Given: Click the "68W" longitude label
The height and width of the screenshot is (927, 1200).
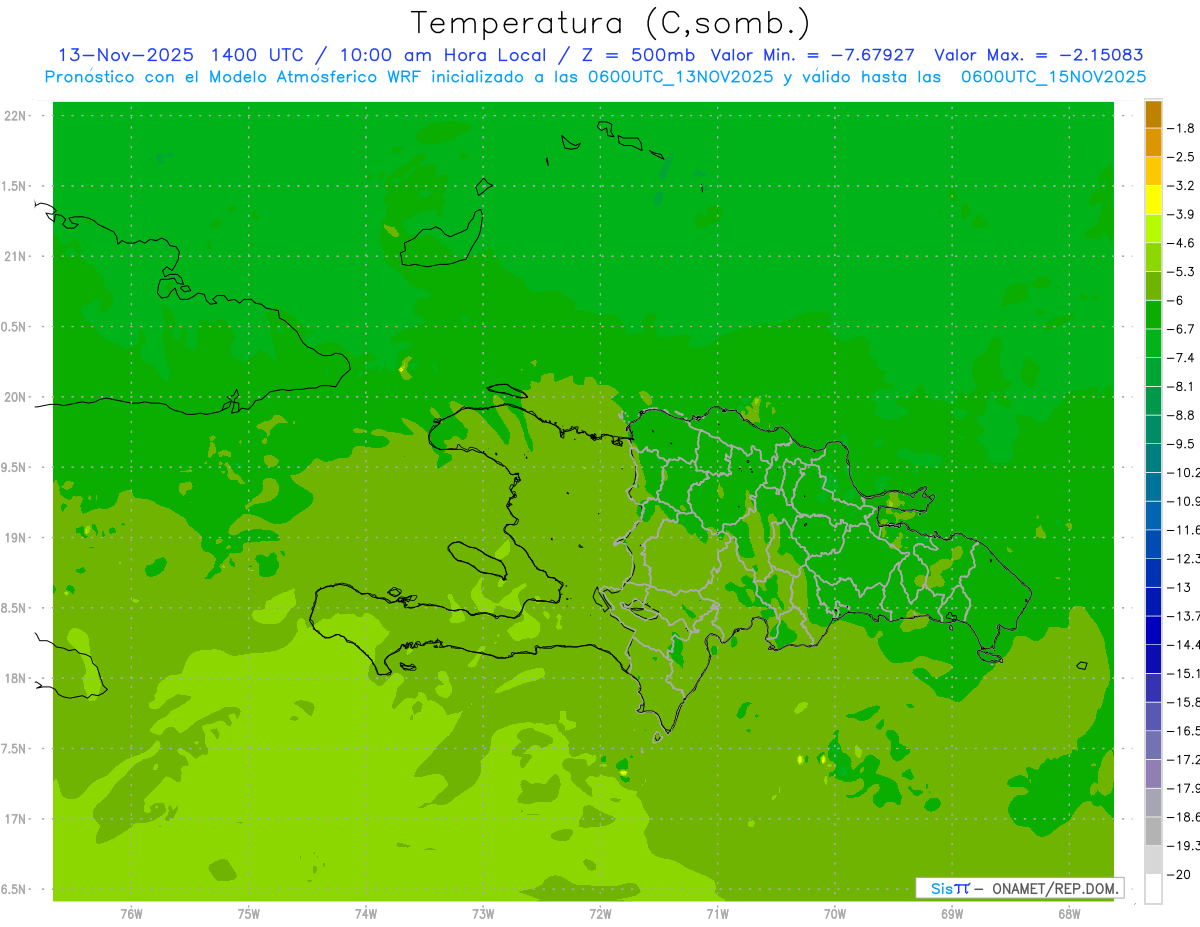Looking at the screenshot, I should point(1069,914).
